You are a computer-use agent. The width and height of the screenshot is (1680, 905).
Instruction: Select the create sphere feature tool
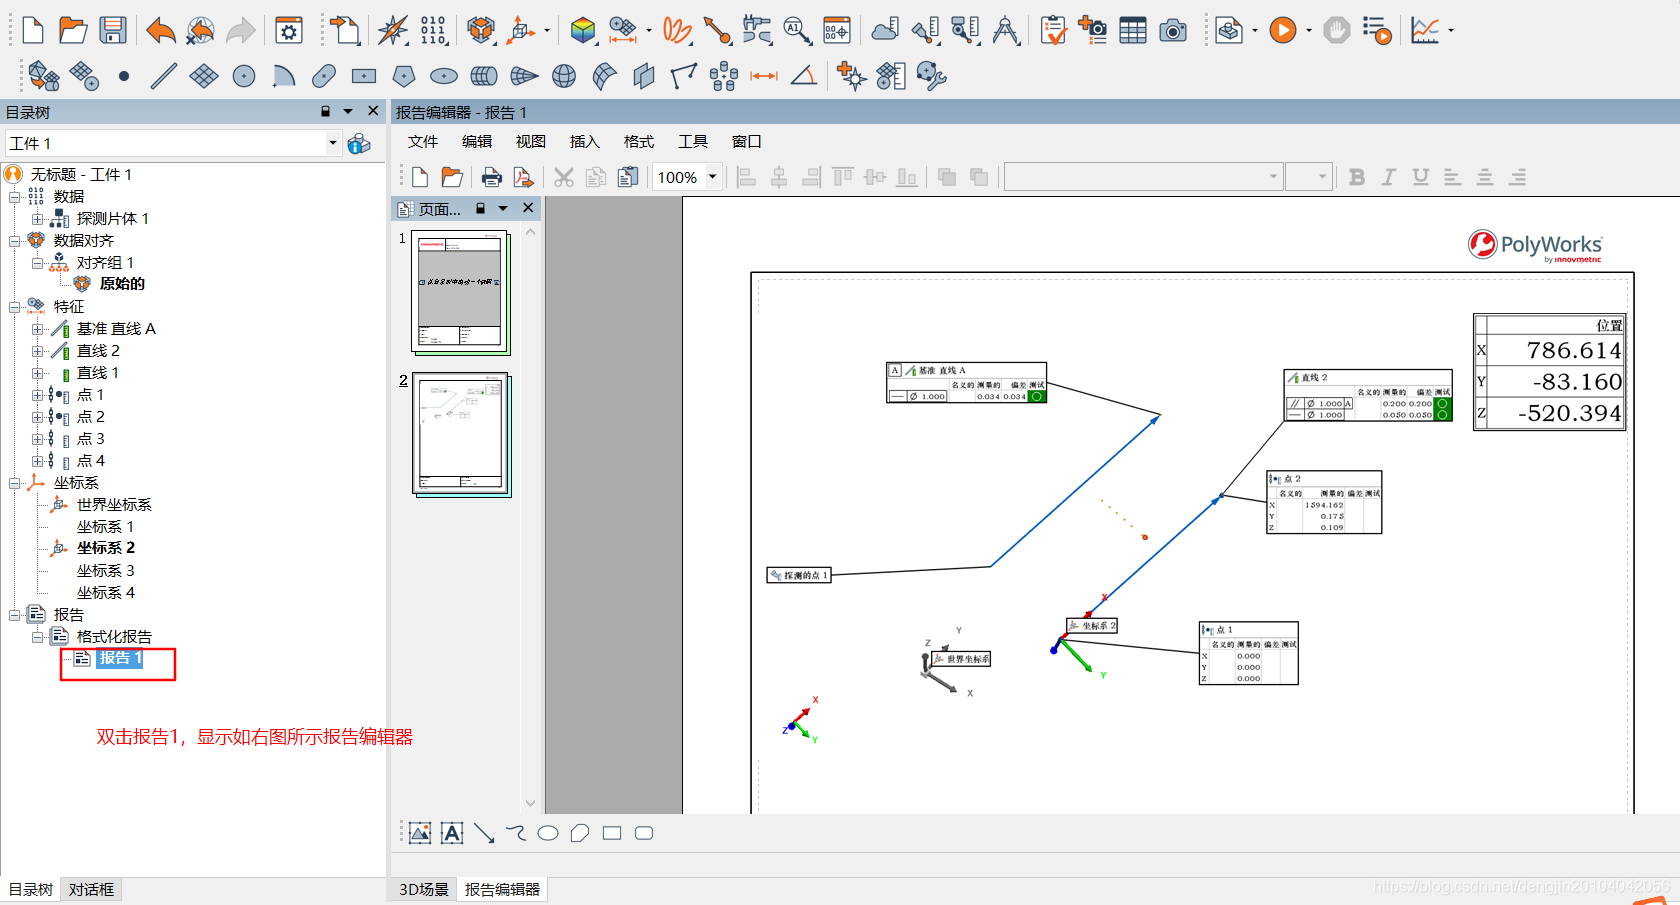point(564,76)
